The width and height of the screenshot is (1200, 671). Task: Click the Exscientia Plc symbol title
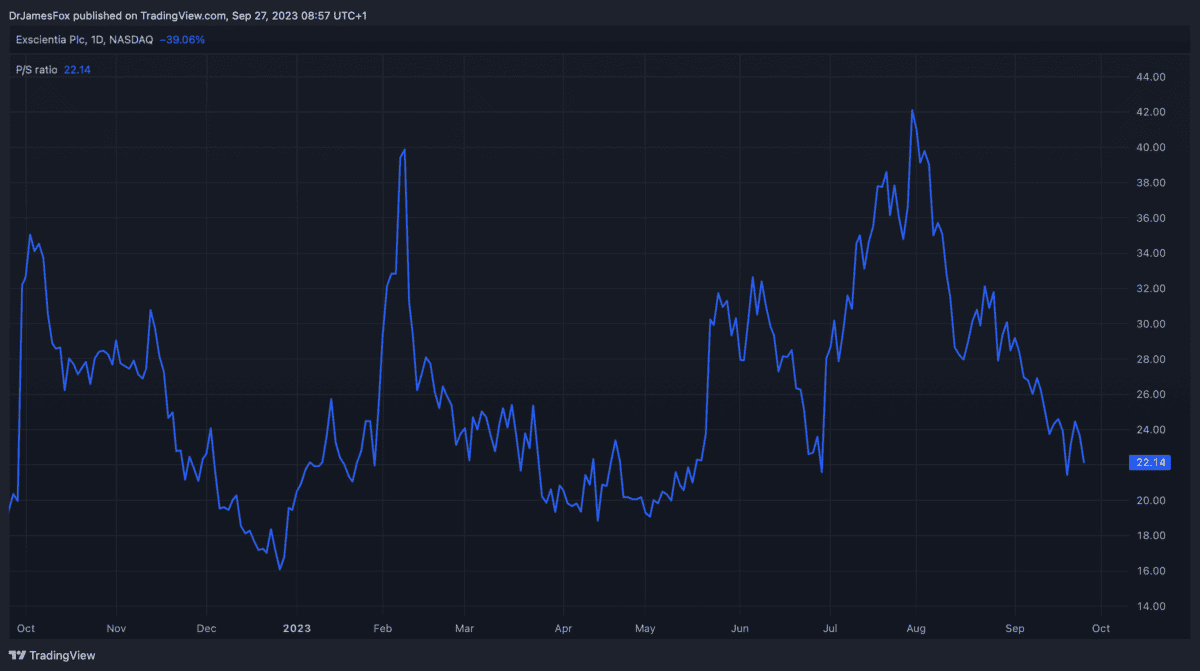click(x=99, y=40)
